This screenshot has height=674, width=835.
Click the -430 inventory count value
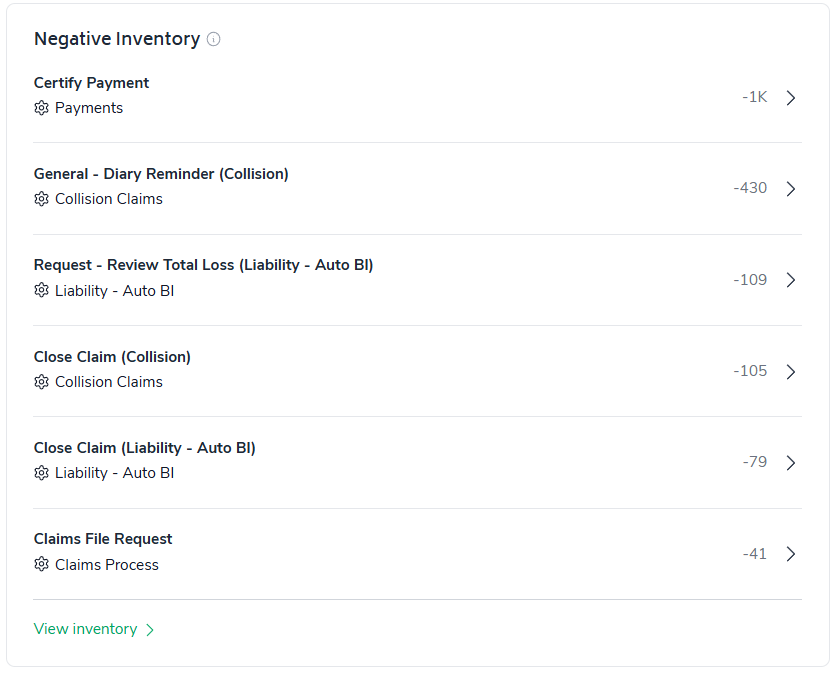click(750, 188)
